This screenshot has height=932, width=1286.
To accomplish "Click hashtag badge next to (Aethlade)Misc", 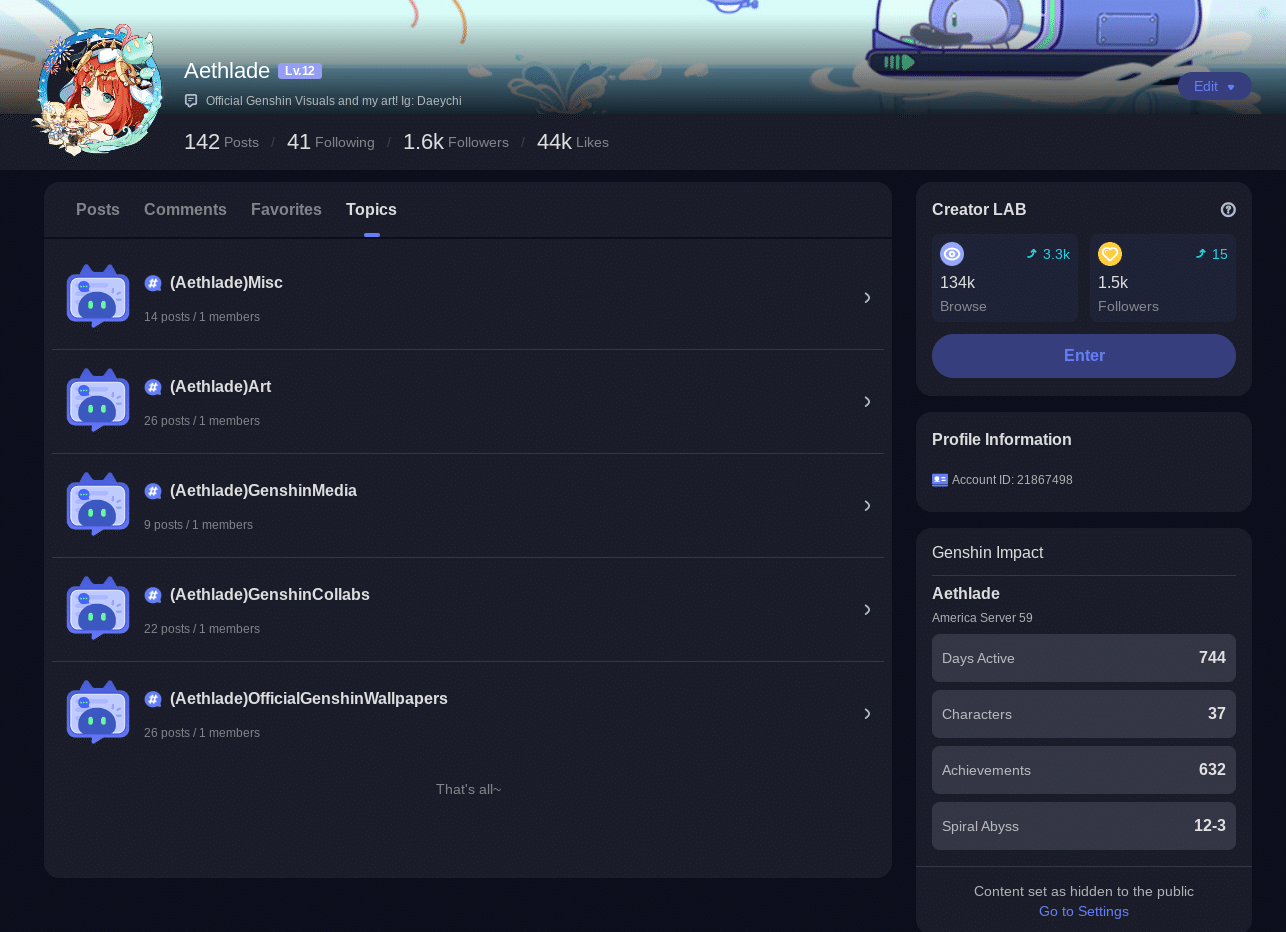I will point(153,283).
